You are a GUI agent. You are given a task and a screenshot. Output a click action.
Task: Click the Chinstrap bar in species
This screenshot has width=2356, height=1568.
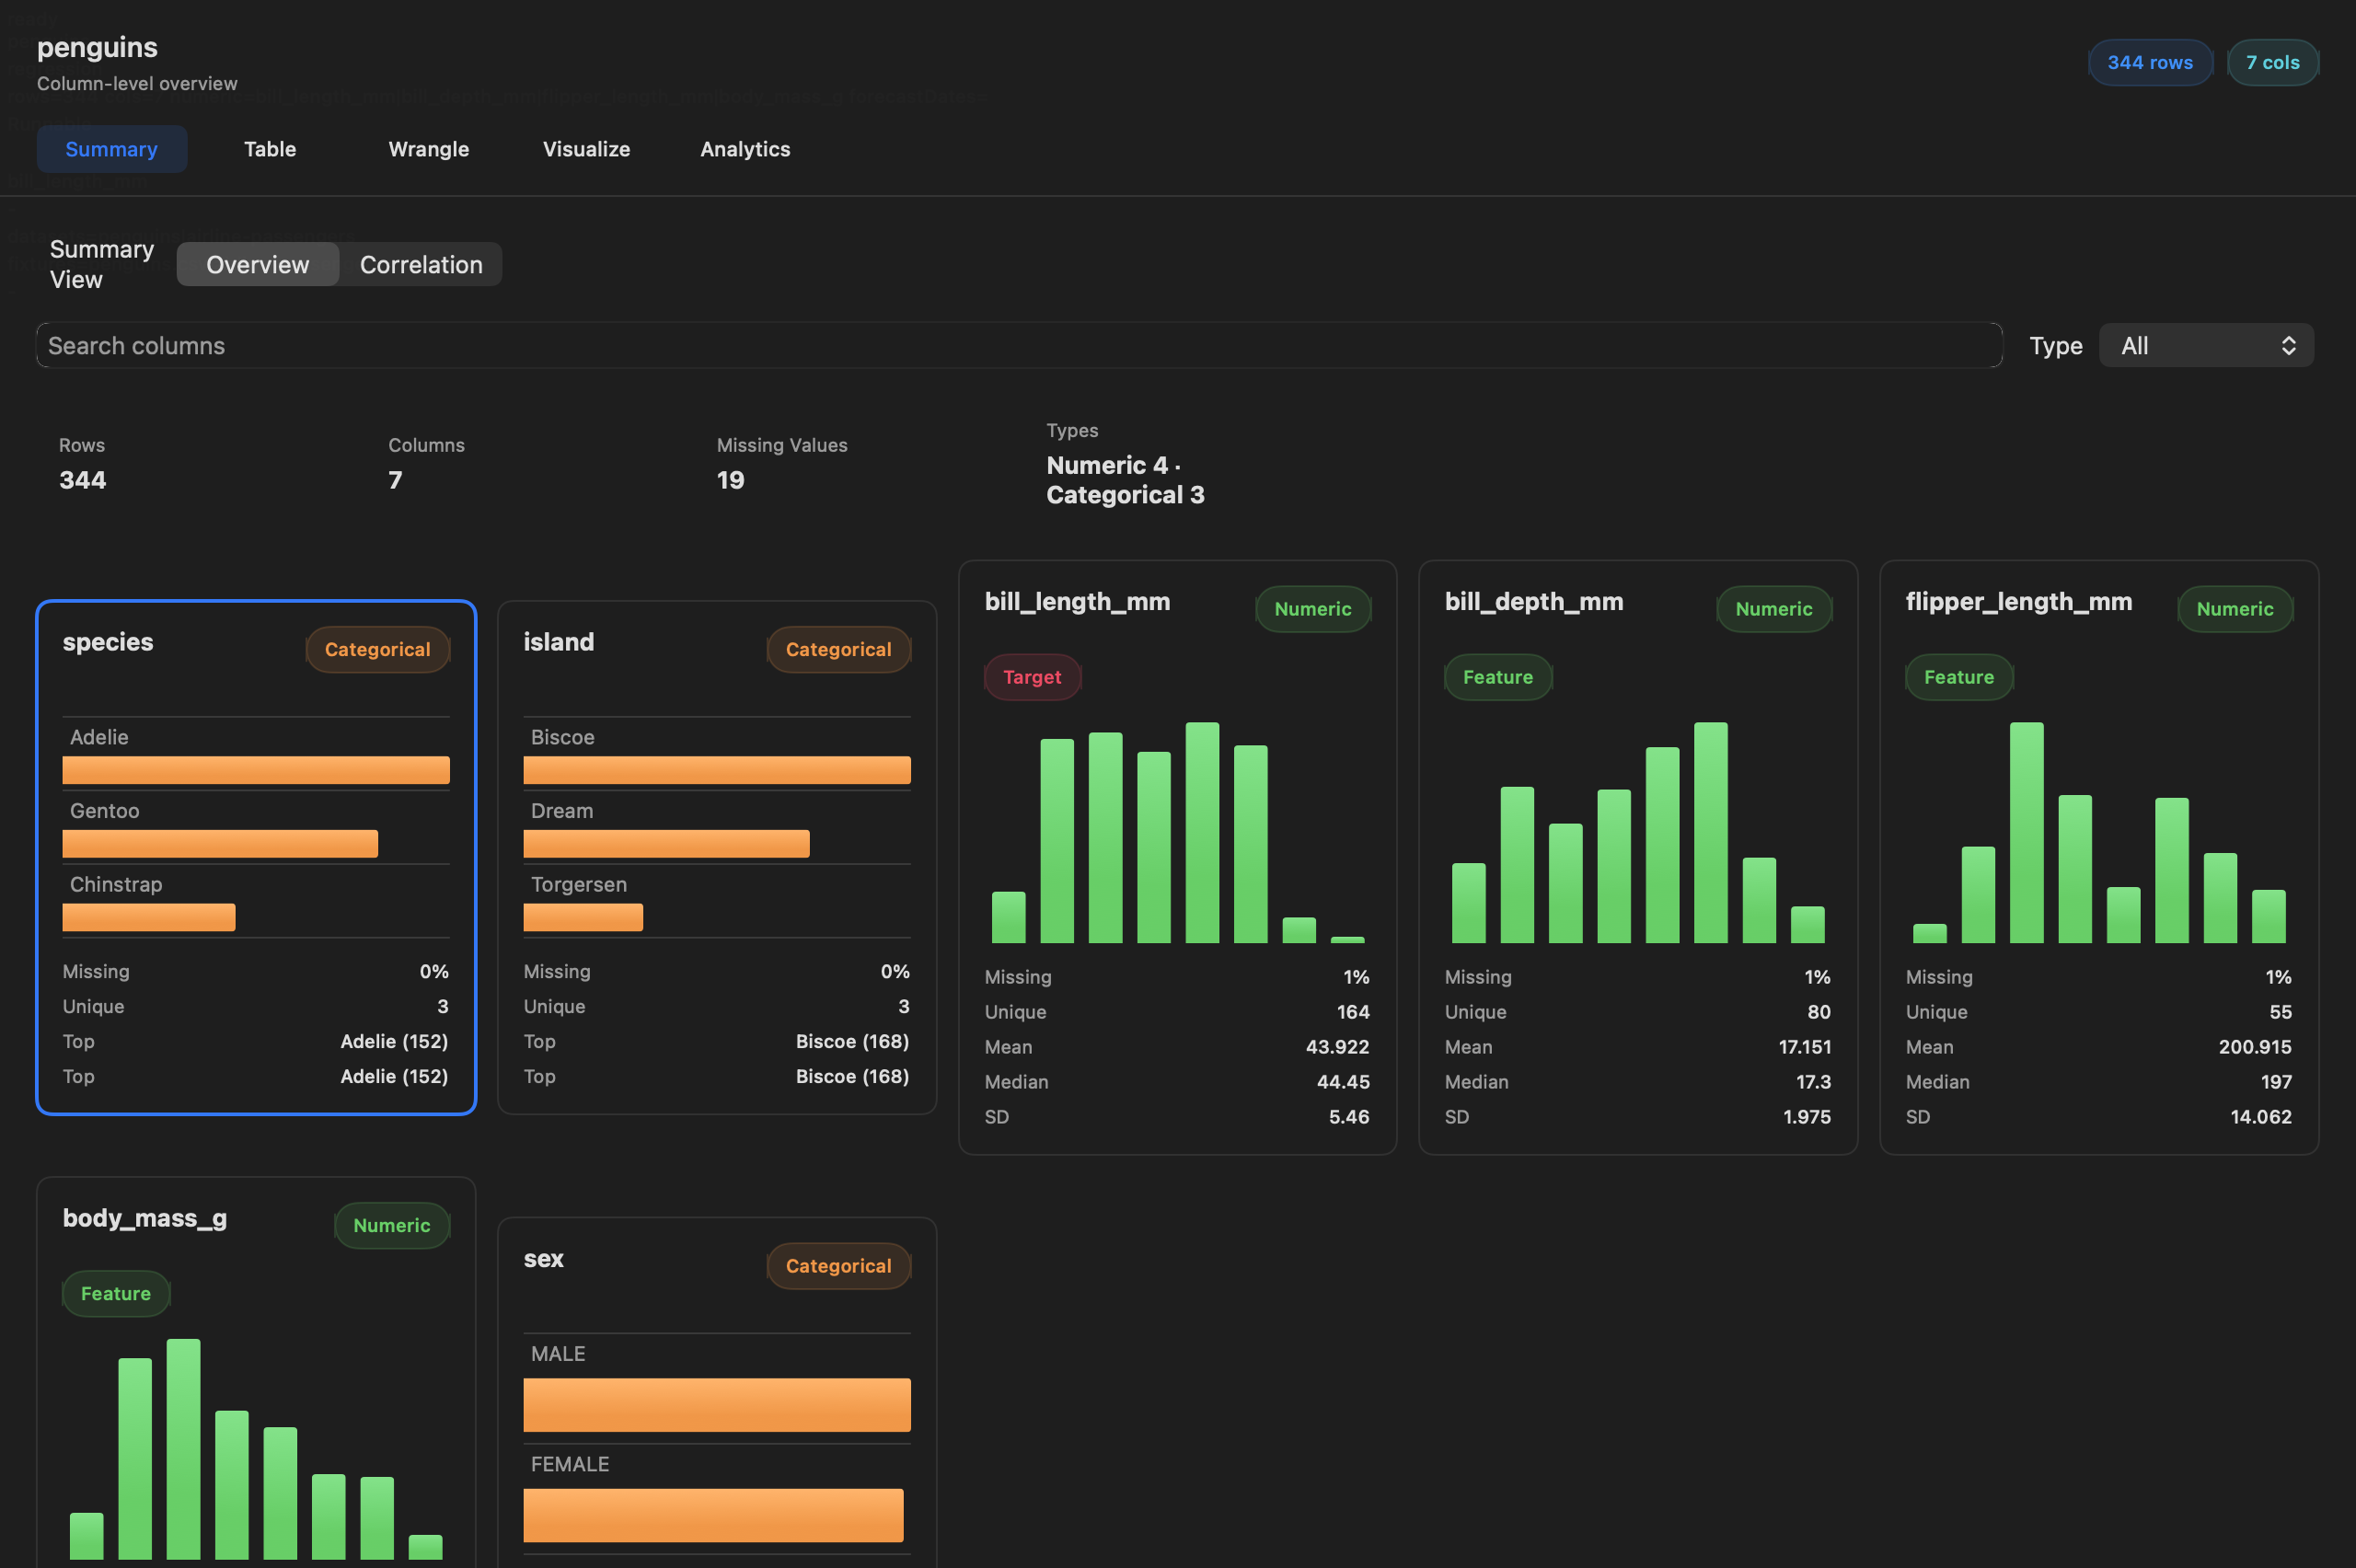149,918
